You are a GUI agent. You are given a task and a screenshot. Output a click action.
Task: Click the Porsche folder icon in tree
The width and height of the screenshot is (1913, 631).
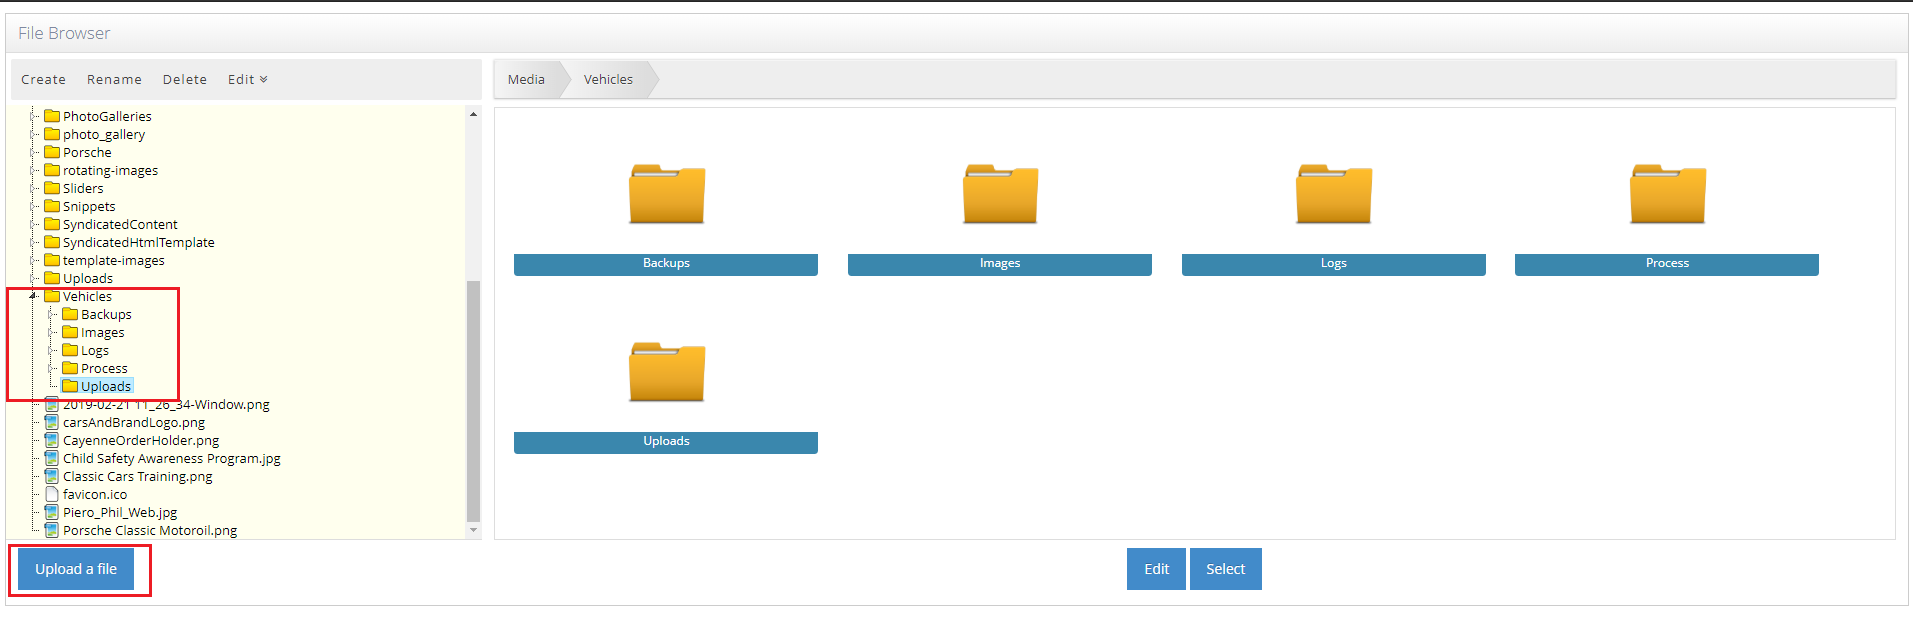click(x=52, y=152)
